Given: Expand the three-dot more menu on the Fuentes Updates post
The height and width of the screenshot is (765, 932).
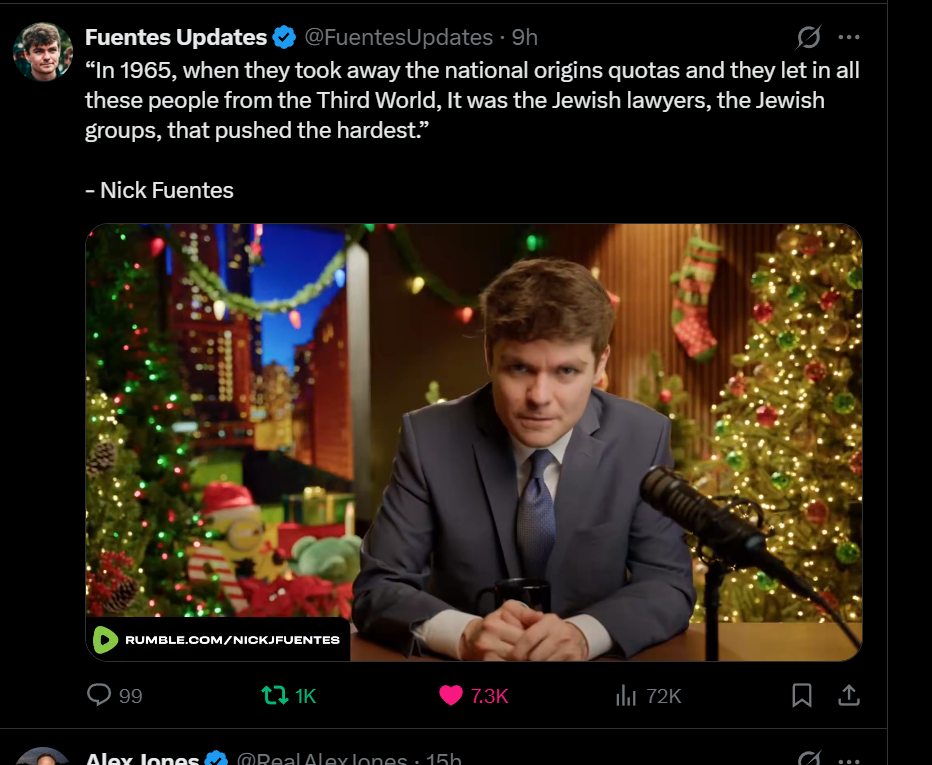Looking at the screenshot, I should [x=849, y=37].
